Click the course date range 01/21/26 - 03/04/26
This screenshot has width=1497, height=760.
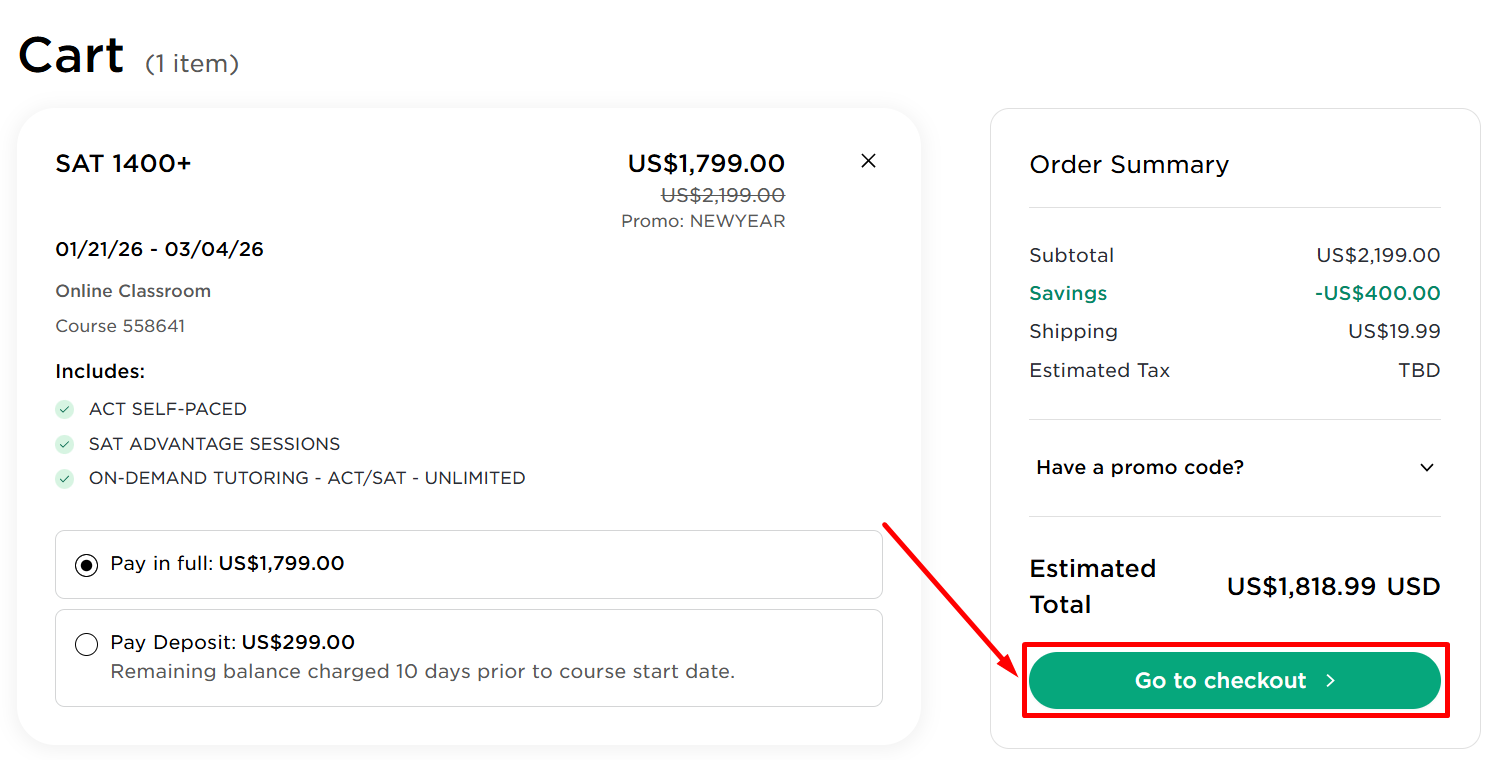click(x=159, y=249)
